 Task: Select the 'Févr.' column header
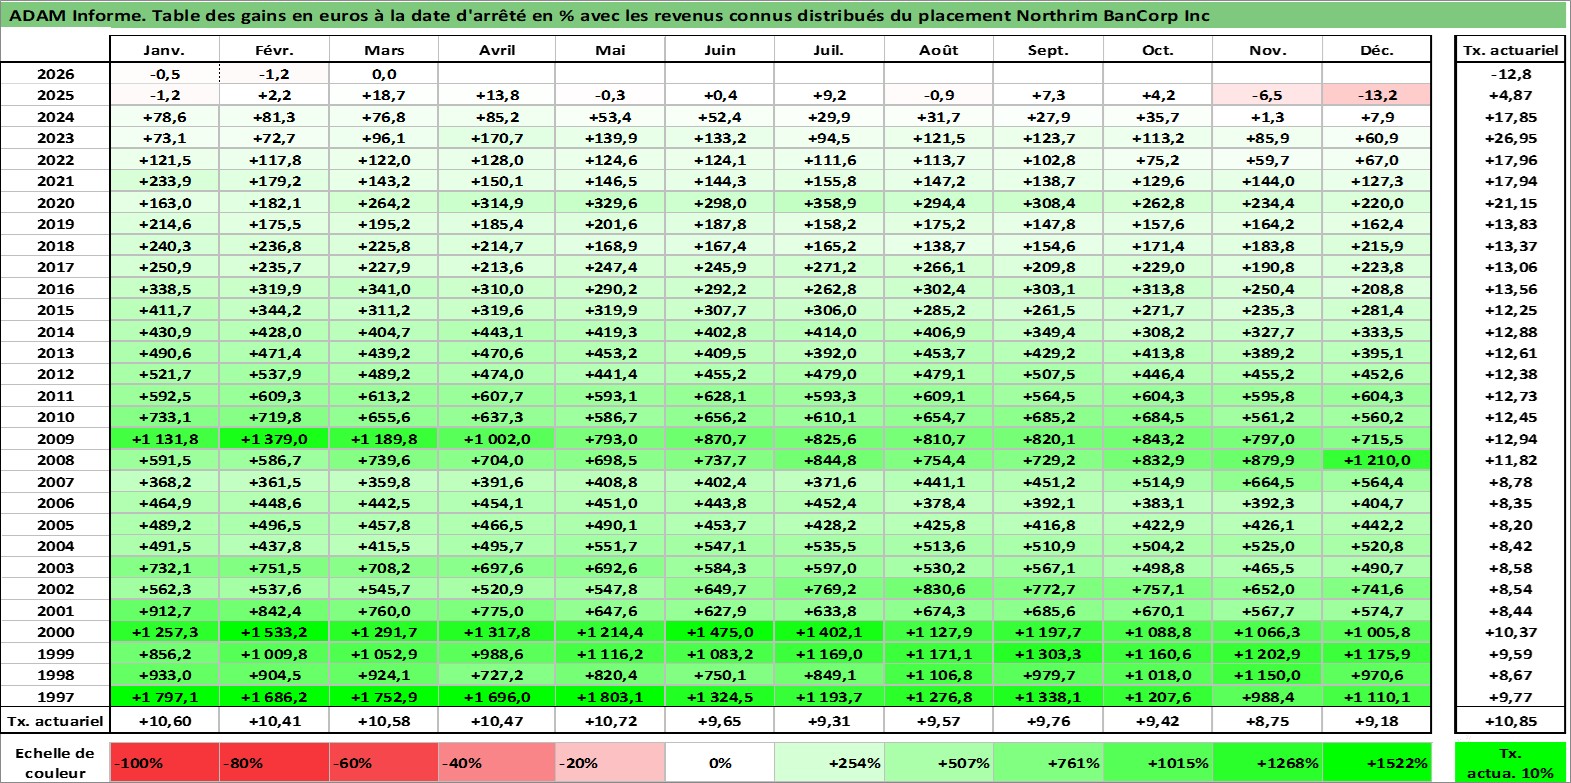point(274,50)
